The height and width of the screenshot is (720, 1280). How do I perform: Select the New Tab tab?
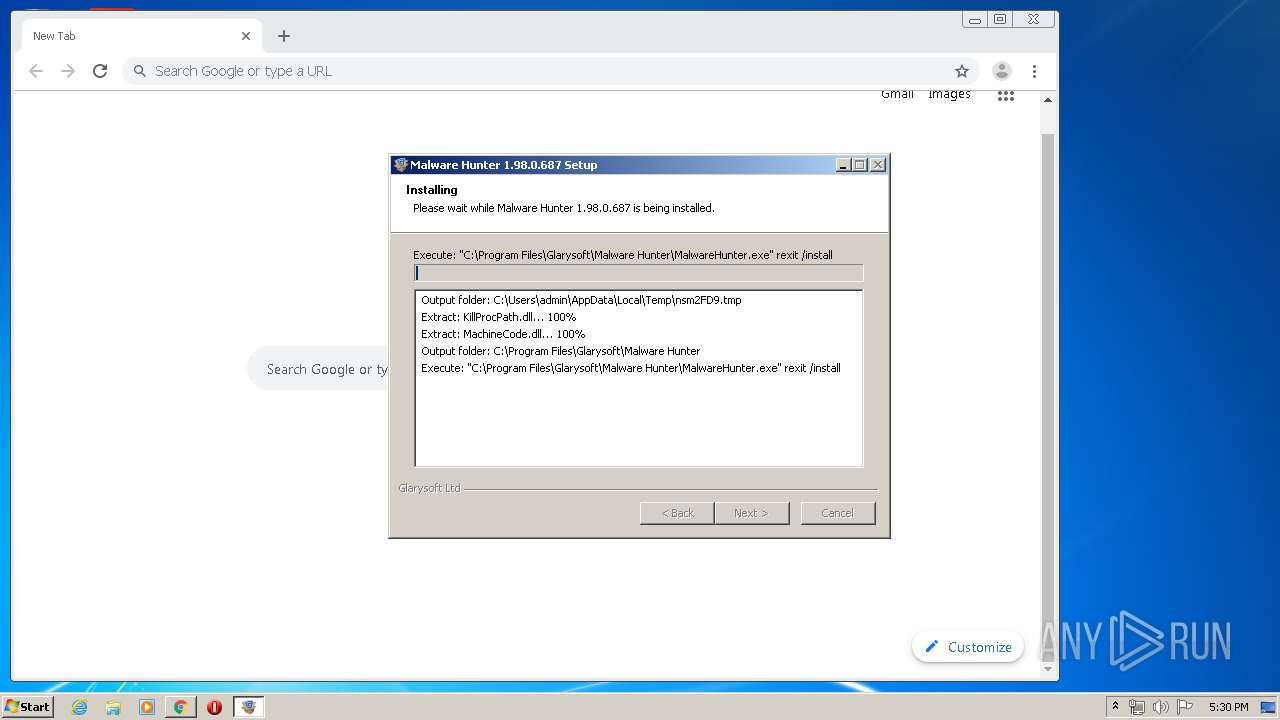pyautogui.click(x=140, y=36)
